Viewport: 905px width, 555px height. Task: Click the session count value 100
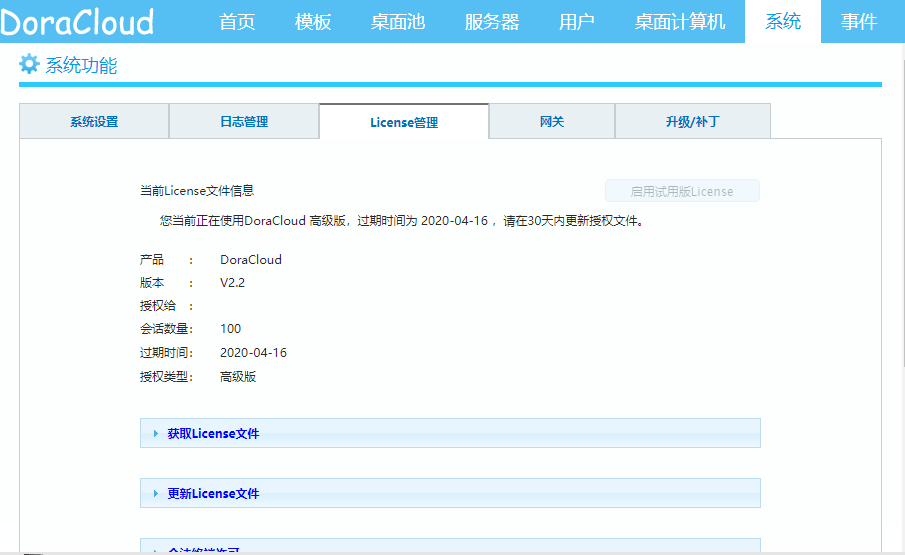pyautogui.click(x=230, y=329)
